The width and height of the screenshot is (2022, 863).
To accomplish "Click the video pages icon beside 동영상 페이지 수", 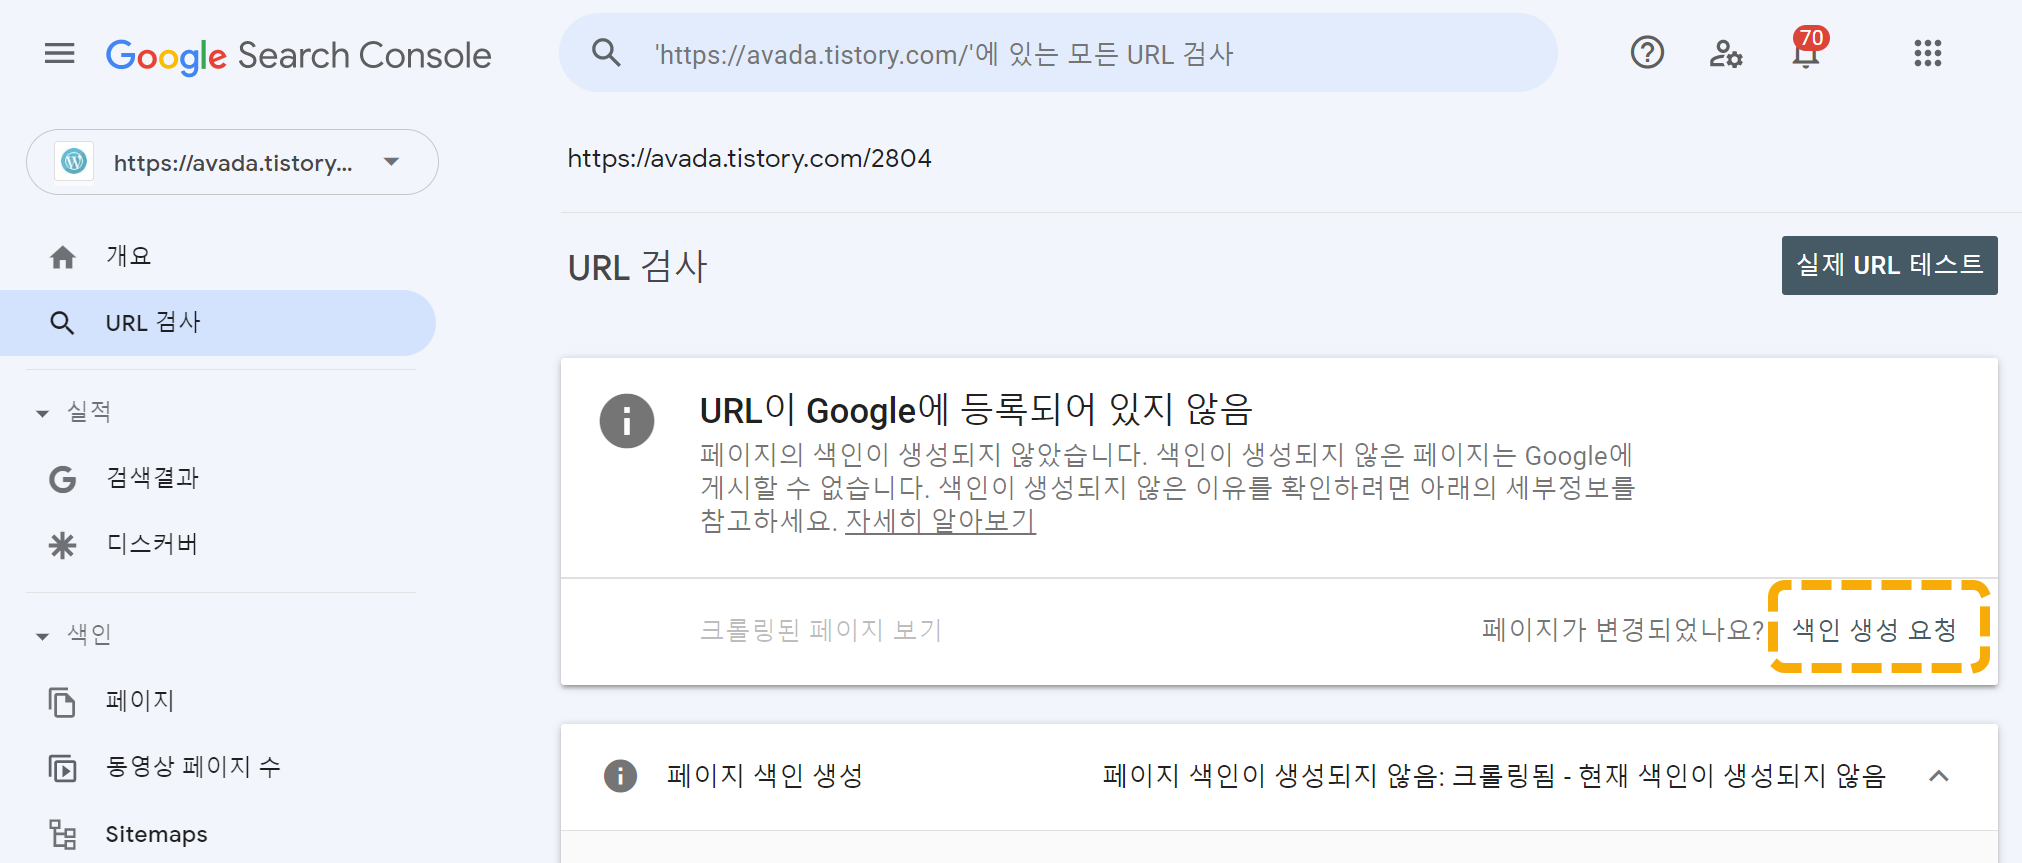I will [x=62, y=768].
